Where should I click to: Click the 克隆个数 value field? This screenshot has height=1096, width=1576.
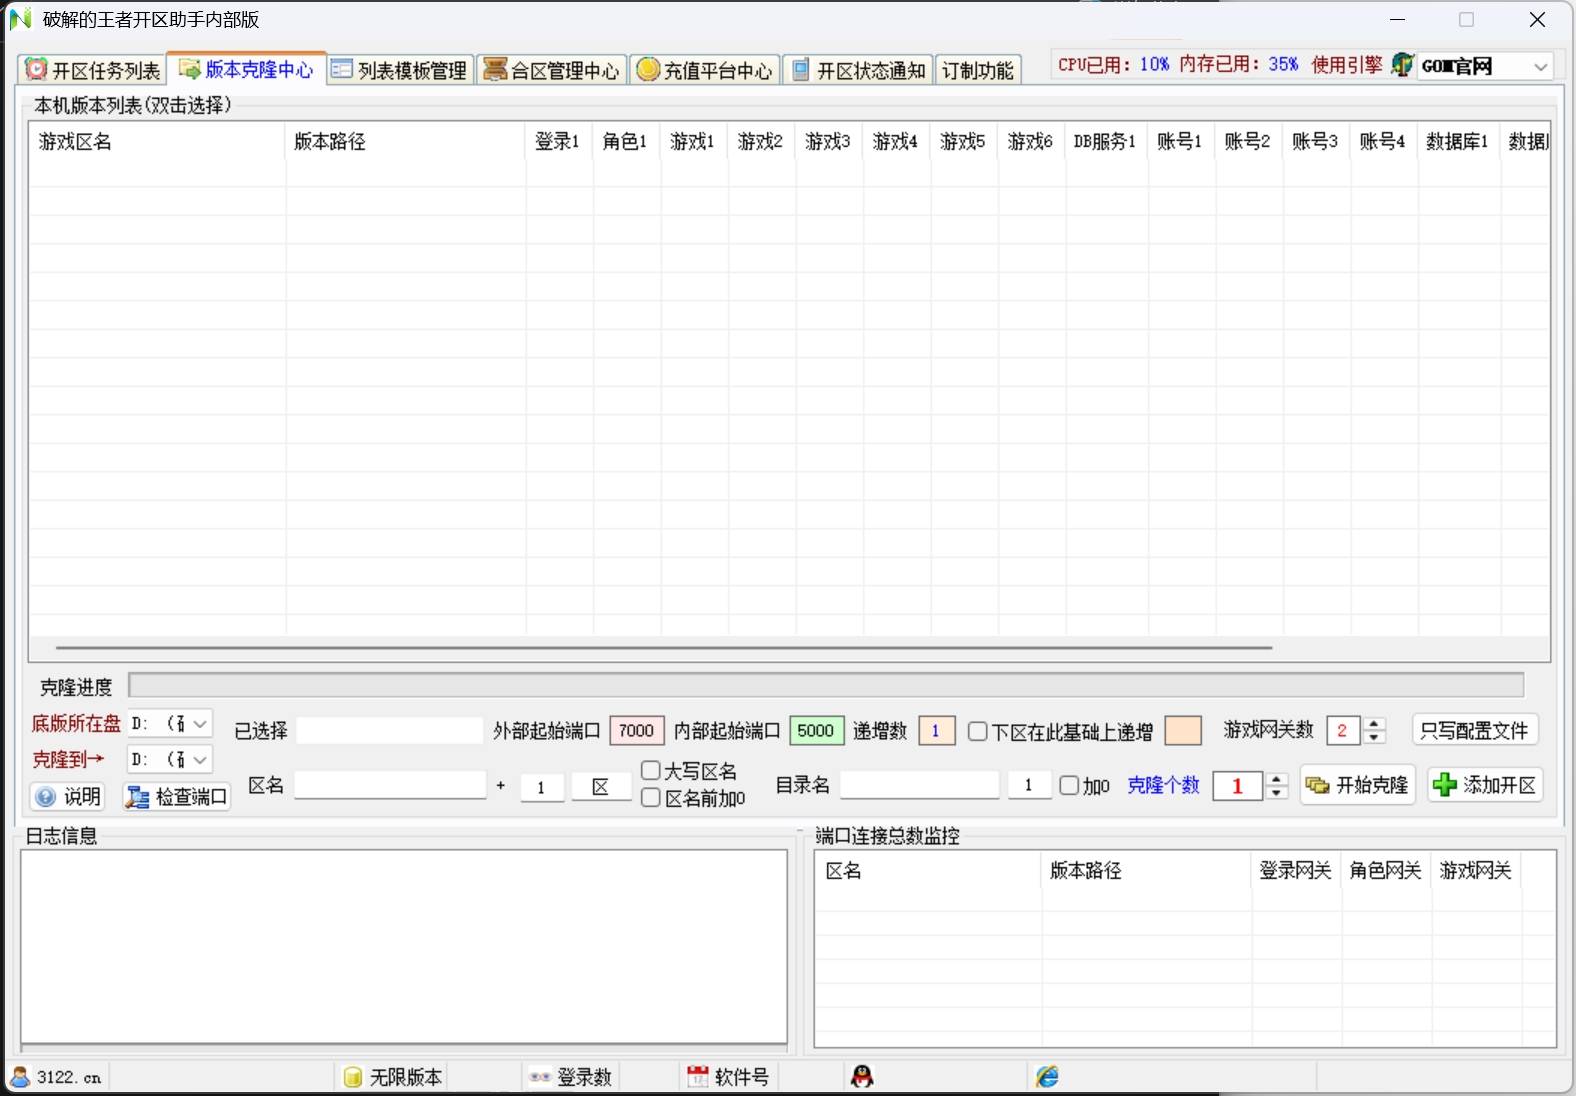coord(1238,786)
